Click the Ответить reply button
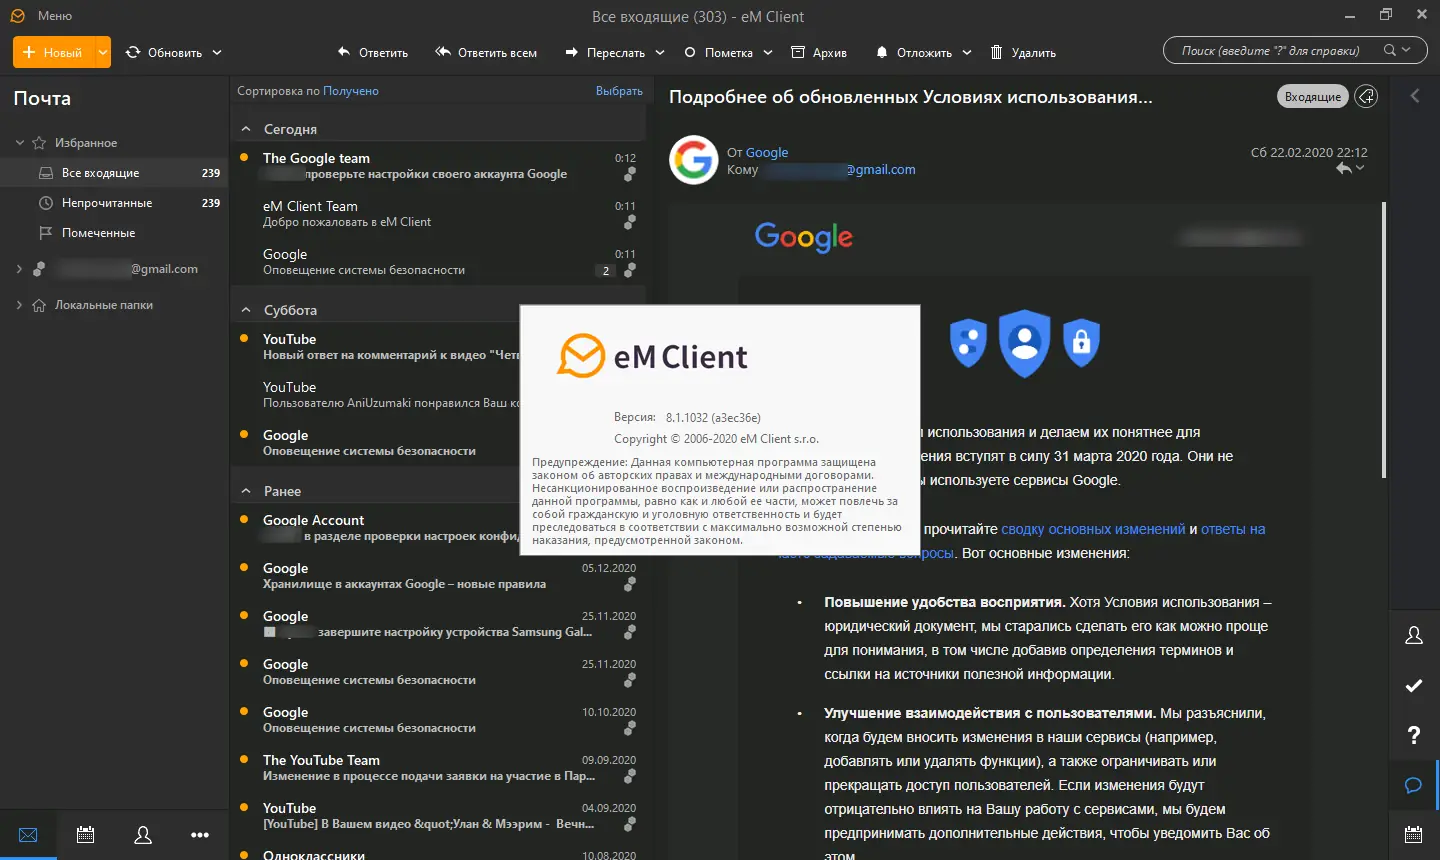 click(373, 53)
